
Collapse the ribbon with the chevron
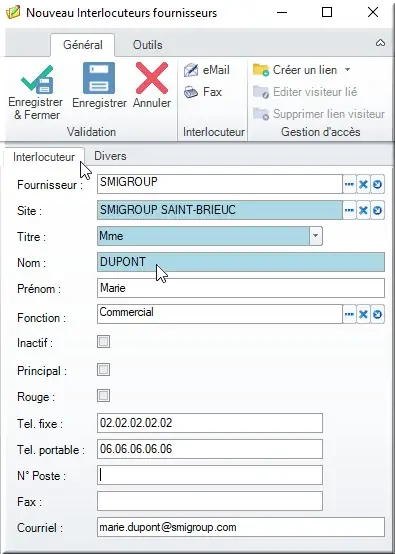(x=380, y=43)
